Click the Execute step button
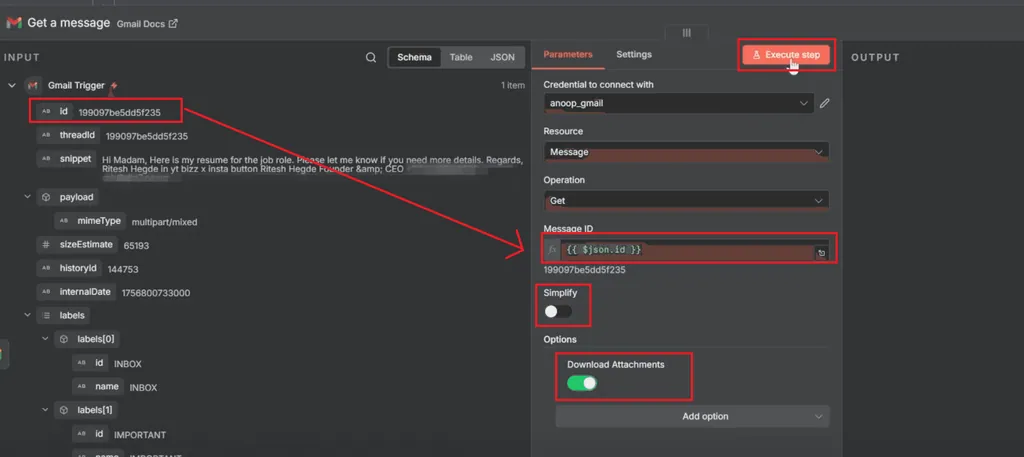 point(786,55)
